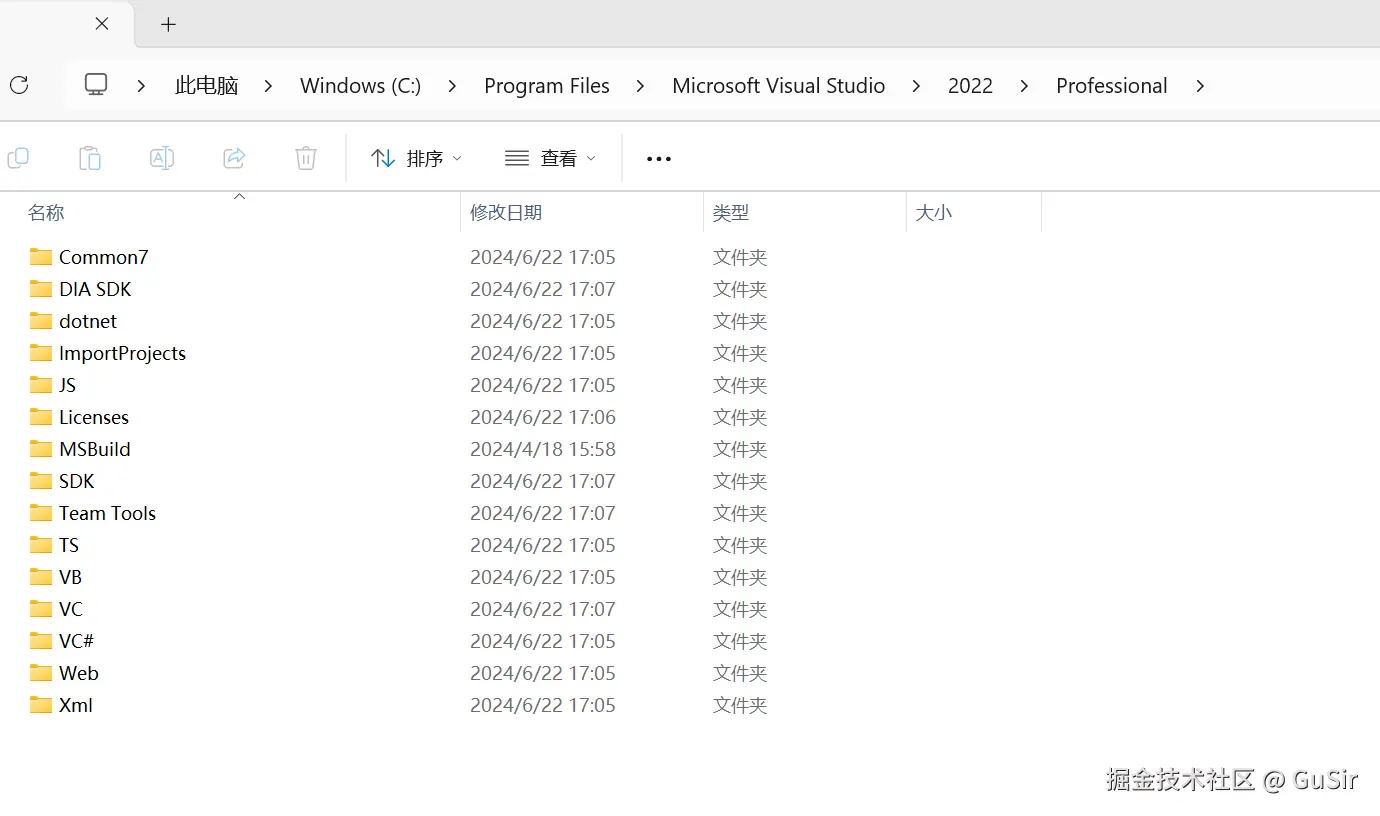Click 文件夹 type in VC# row
Image resolution: width=1380 pixels, height=816 pixels.
point(740,641)
